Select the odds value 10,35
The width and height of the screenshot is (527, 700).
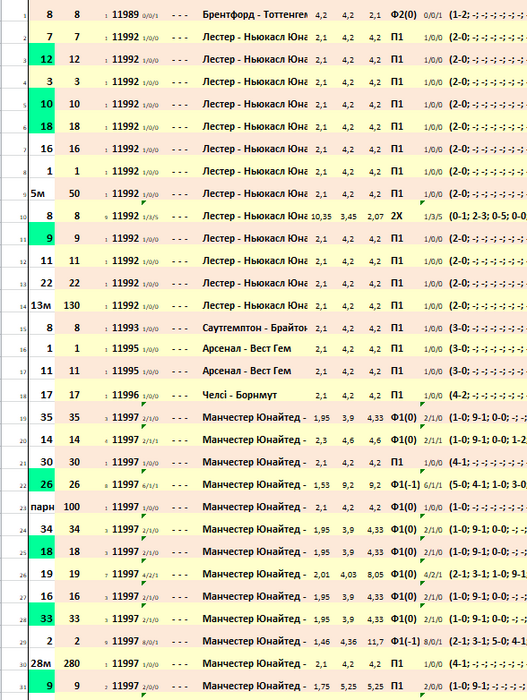[321, 217]
